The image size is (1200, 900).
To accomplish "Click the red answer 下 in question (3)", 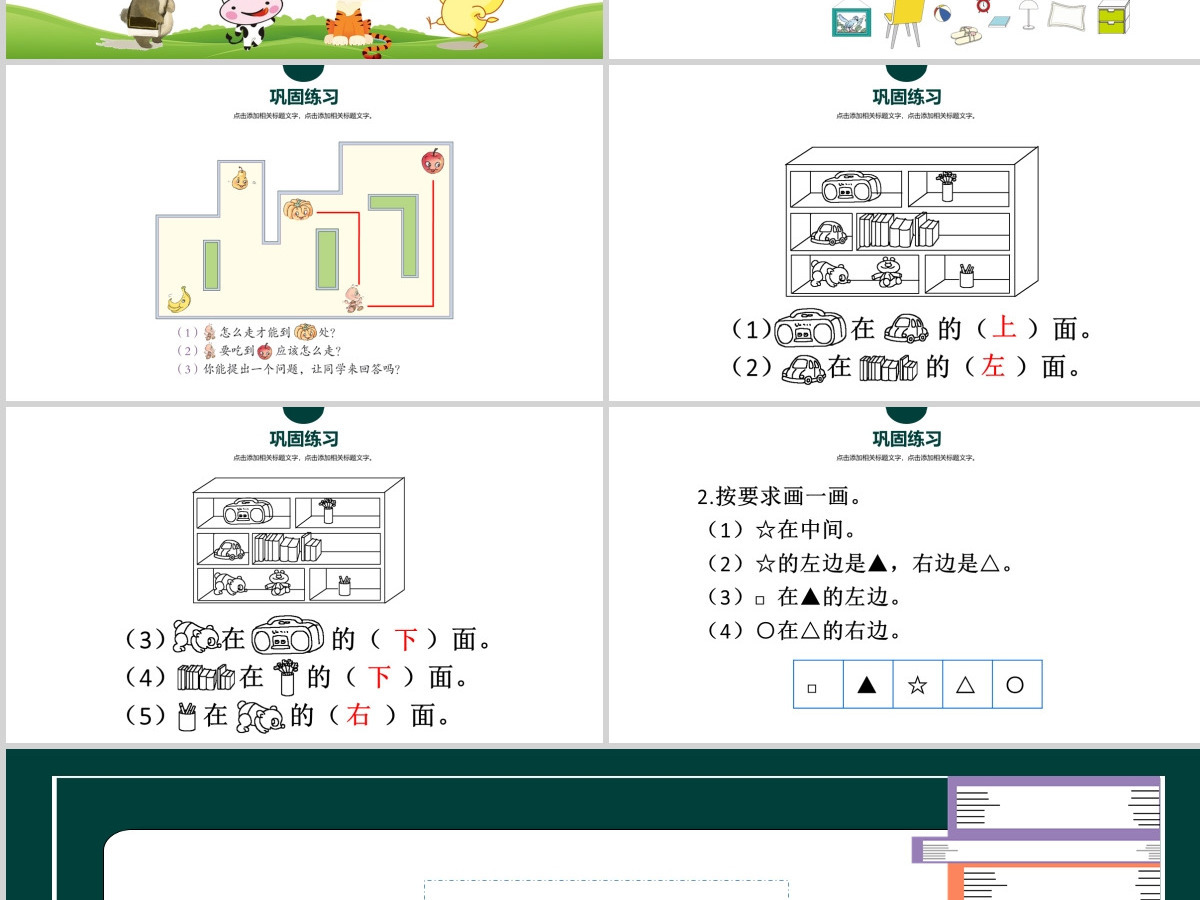I will pos(405,639).
